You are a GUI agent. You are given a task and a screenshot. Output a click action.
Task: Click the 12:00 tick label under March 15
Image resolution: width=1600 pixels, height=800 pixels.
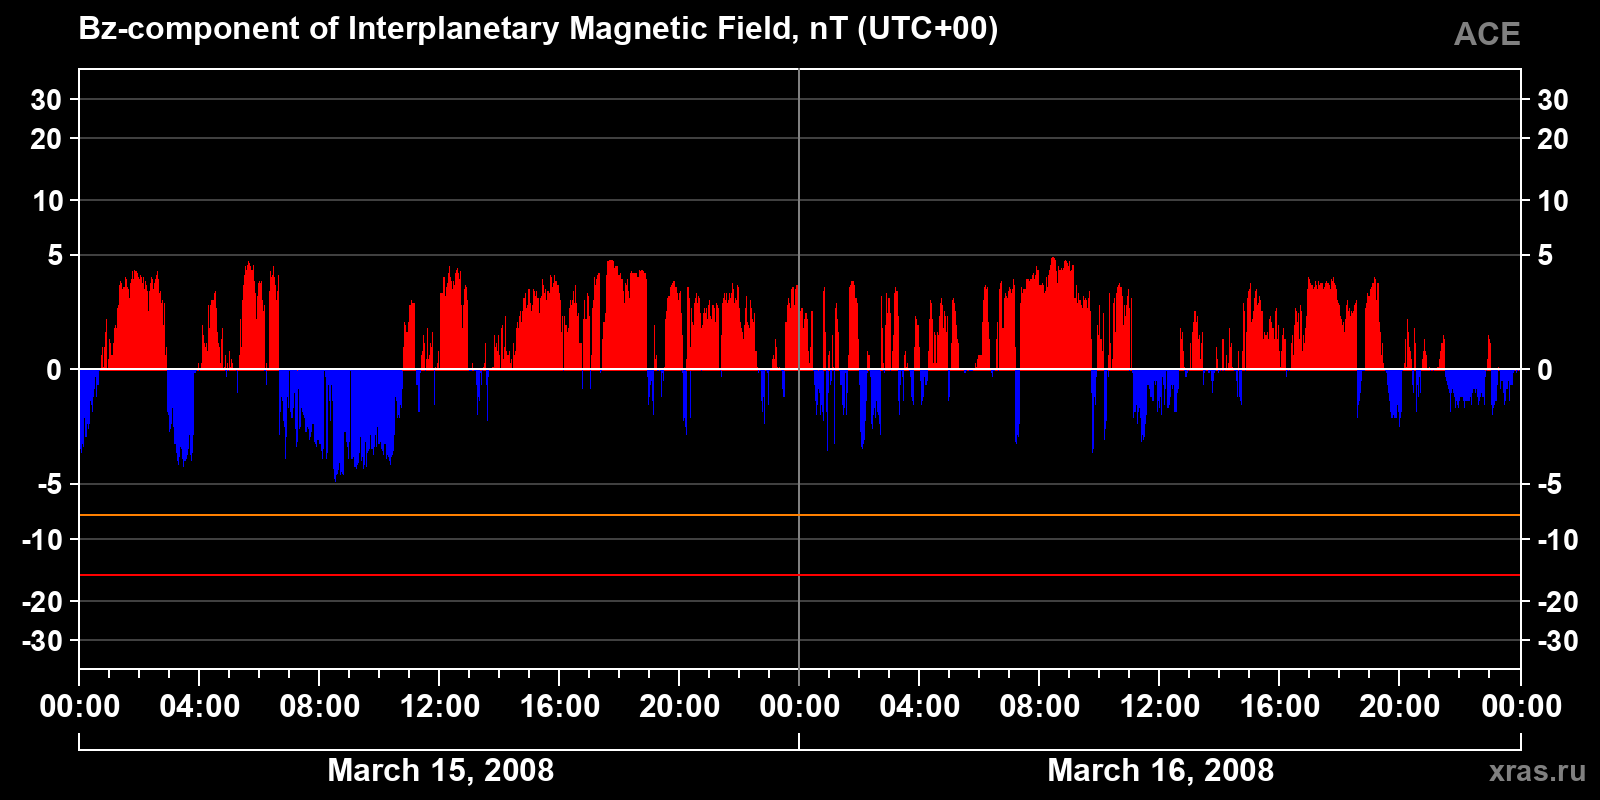pos(440,707)
